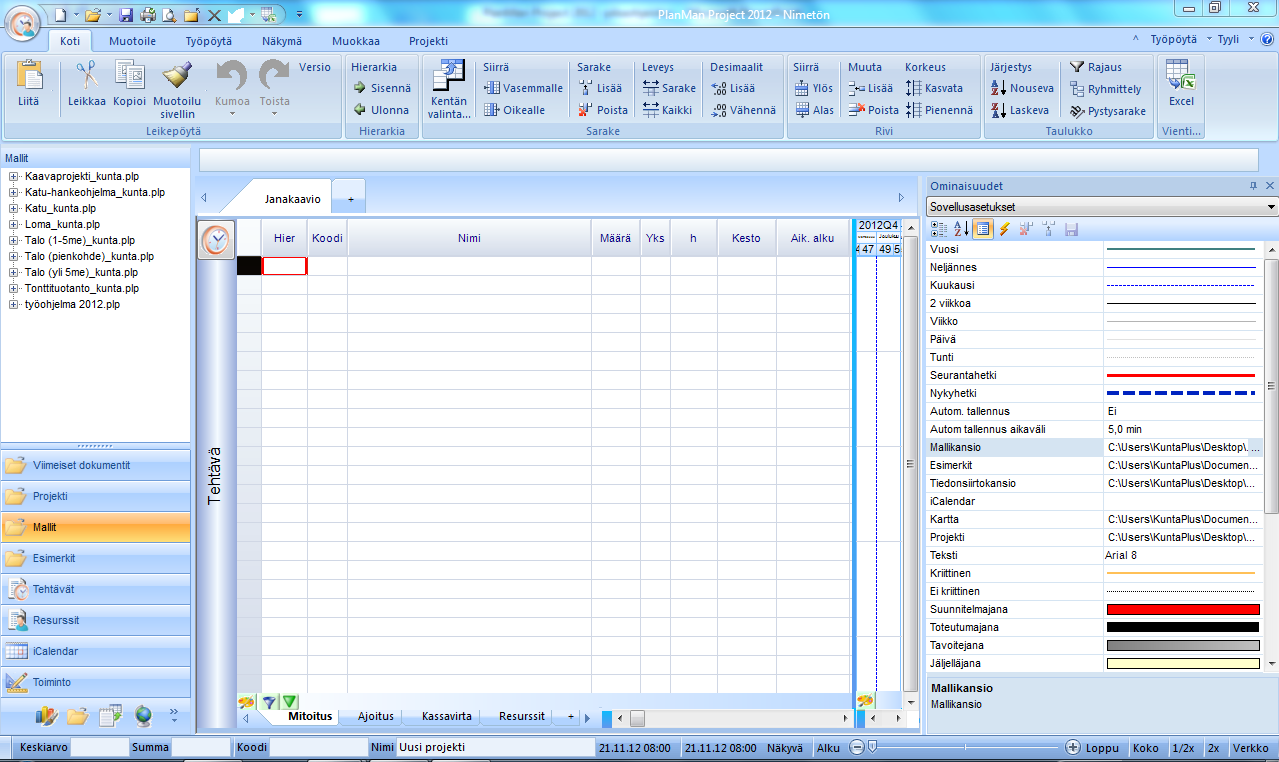
Task: Select the Ajoitus bottom tab
Action: coord(376,716)
